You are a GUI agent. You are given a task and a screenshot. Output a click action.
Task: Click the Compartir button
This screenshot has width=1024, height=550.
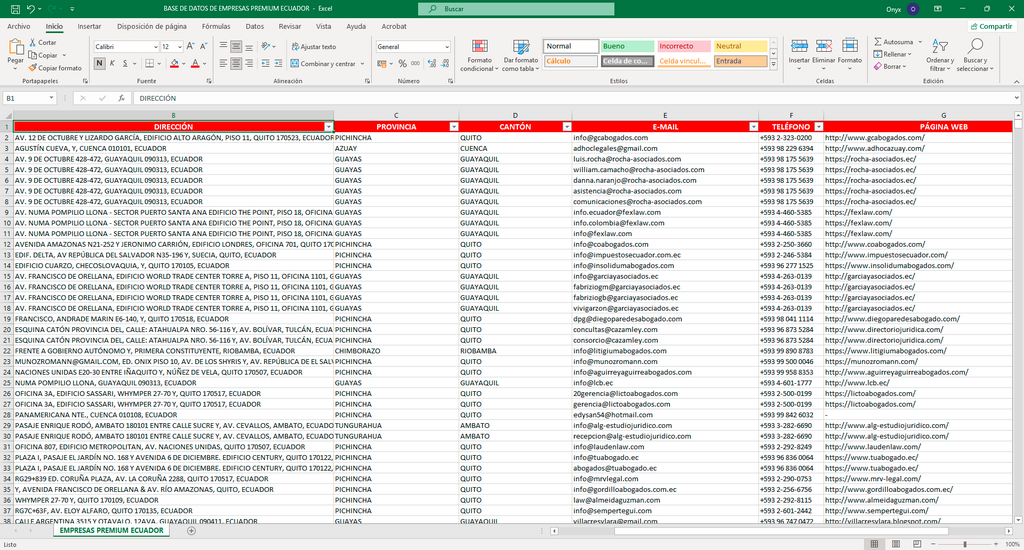coord(990,26)
